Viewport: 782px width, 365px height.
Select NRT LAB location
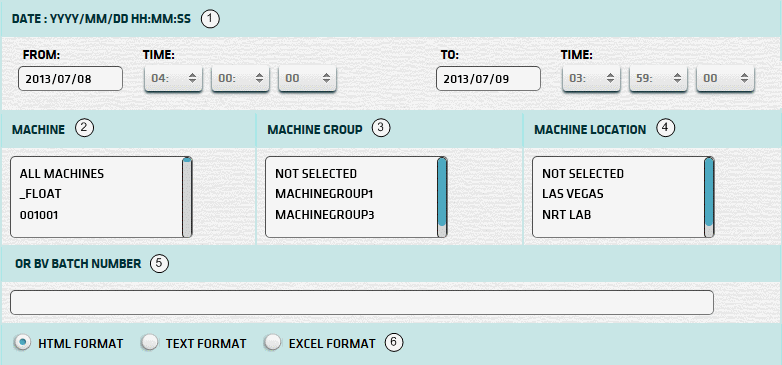567,215
